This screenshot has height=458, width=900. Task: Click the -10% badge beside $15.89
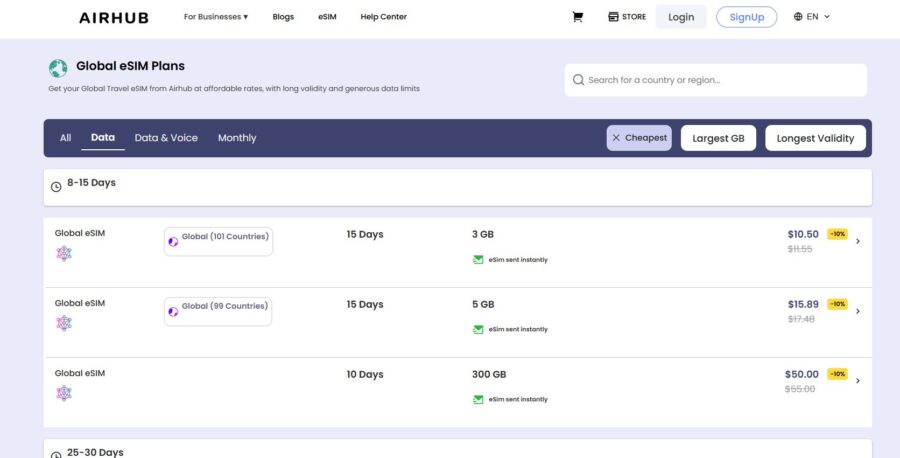(x=837, y=304)
